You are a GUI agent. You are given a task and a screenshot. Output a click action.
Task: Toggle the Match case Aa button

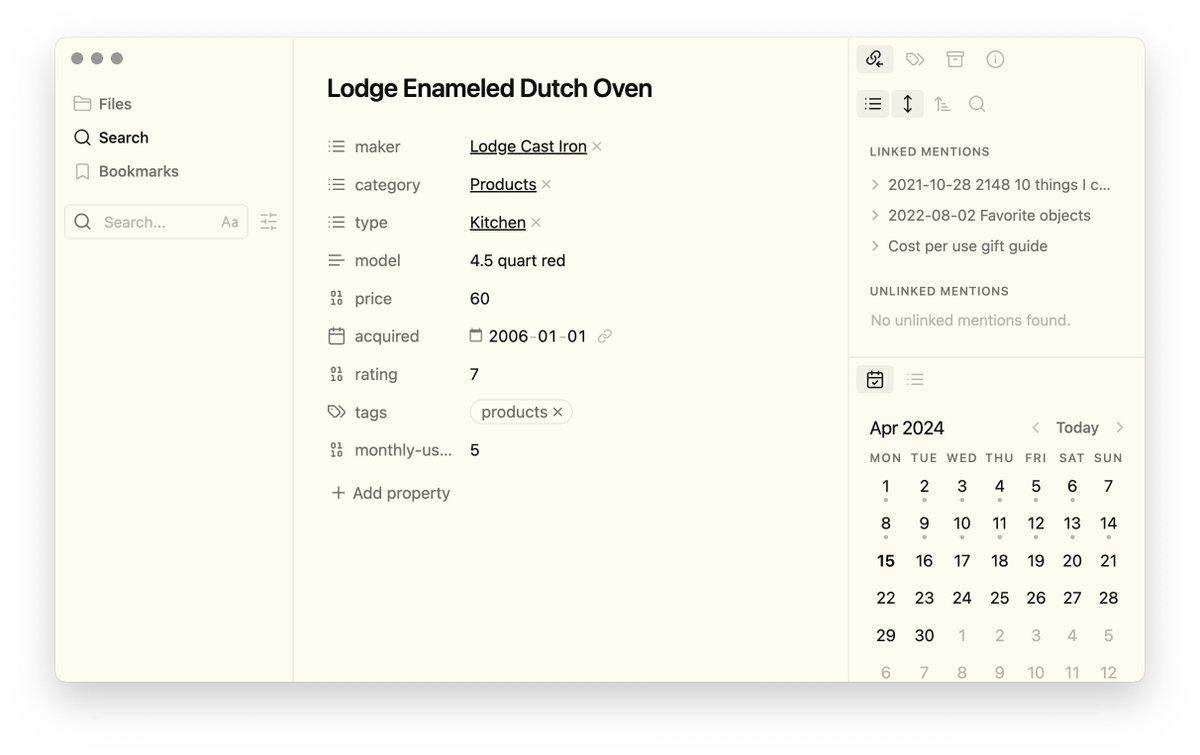coord(230,222)
